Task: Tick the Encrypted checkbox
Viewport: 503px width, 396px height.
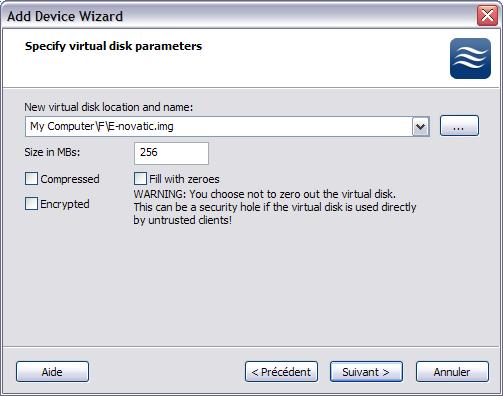Action: tap(31, 203)
